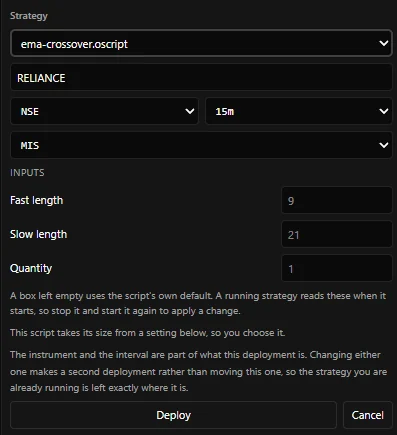This screenshot has width=397, height=435.
Task: Click the Fast length input box
Action: pos(337,200)
